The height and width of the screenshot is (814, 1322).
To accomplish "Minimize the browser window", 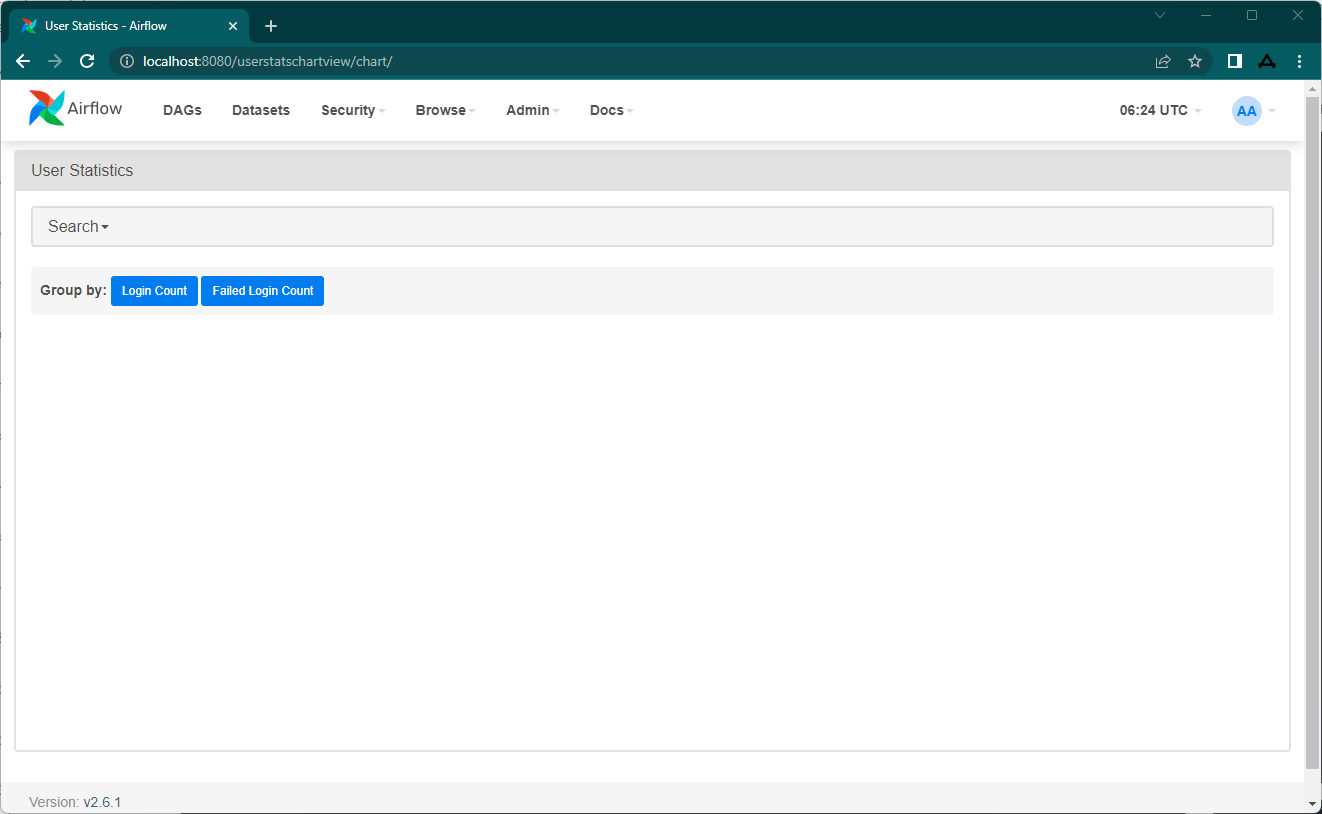I will pos(1206,15).
